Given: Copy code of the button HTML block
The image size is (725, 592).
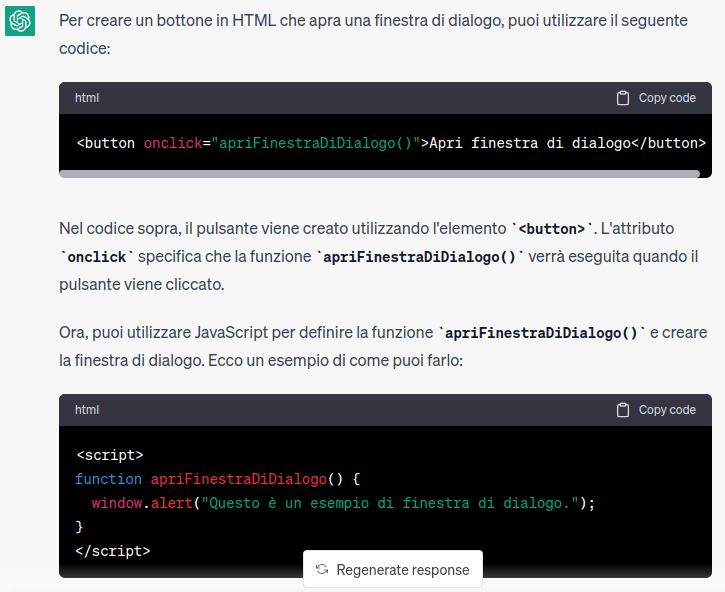Looking at the screenshot, I should [x=656, y=98].
